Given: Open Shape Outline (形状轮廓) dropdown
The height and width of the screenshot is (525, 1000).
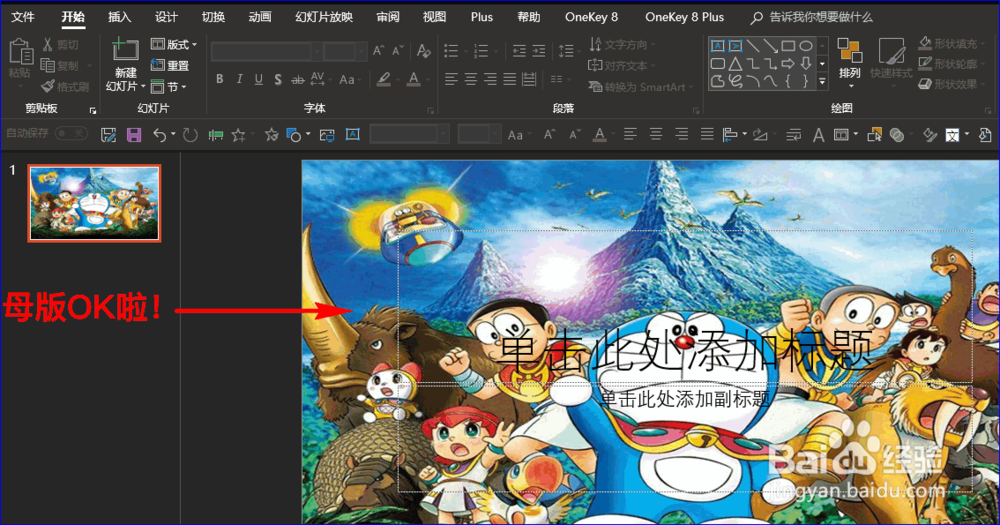Looking at the screenshot, I should (952, 64).
